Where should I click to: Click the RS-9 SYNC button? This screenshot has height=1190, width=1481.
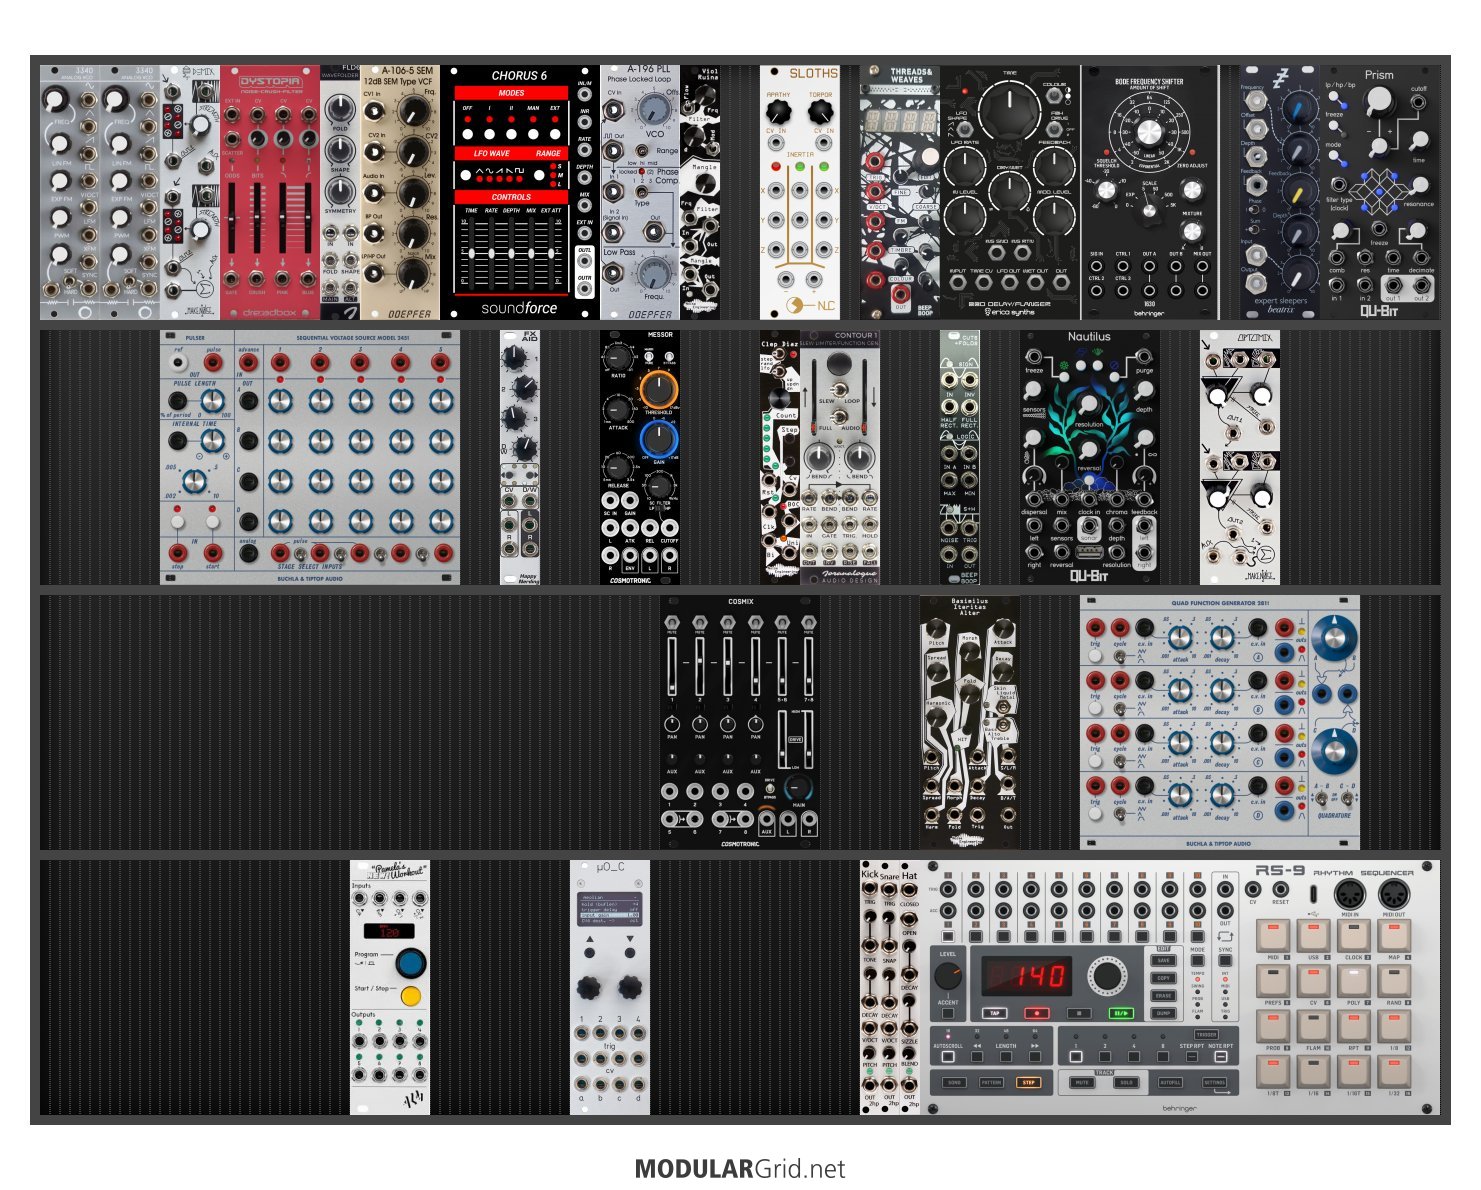point(1225,960)
